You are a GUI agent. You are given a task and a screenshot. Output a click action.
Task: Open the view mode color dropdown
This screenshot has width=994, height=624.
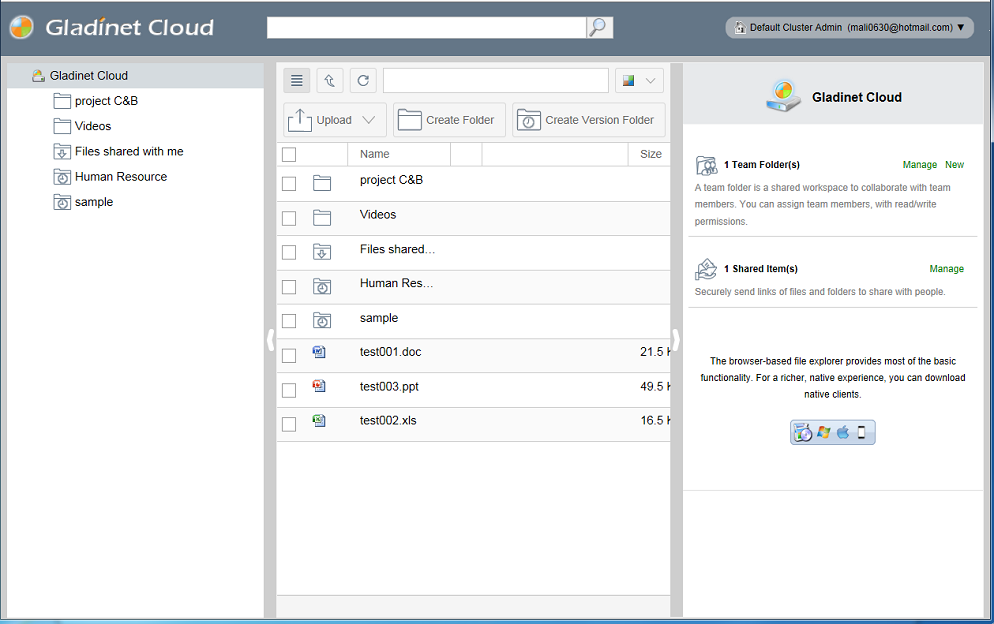point(640,81)
